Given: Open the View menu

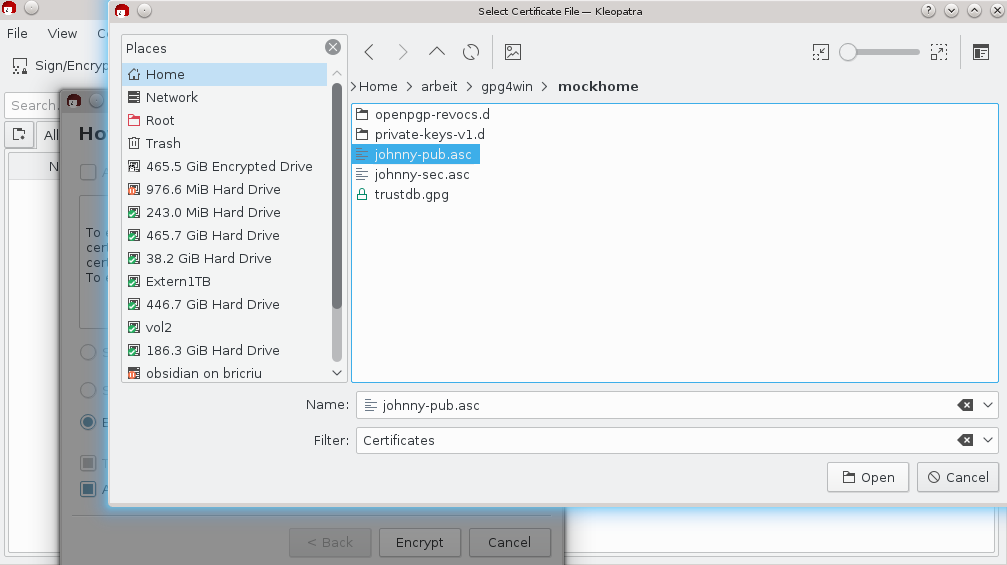Looking at the screenshot, I should pos(62,33).
